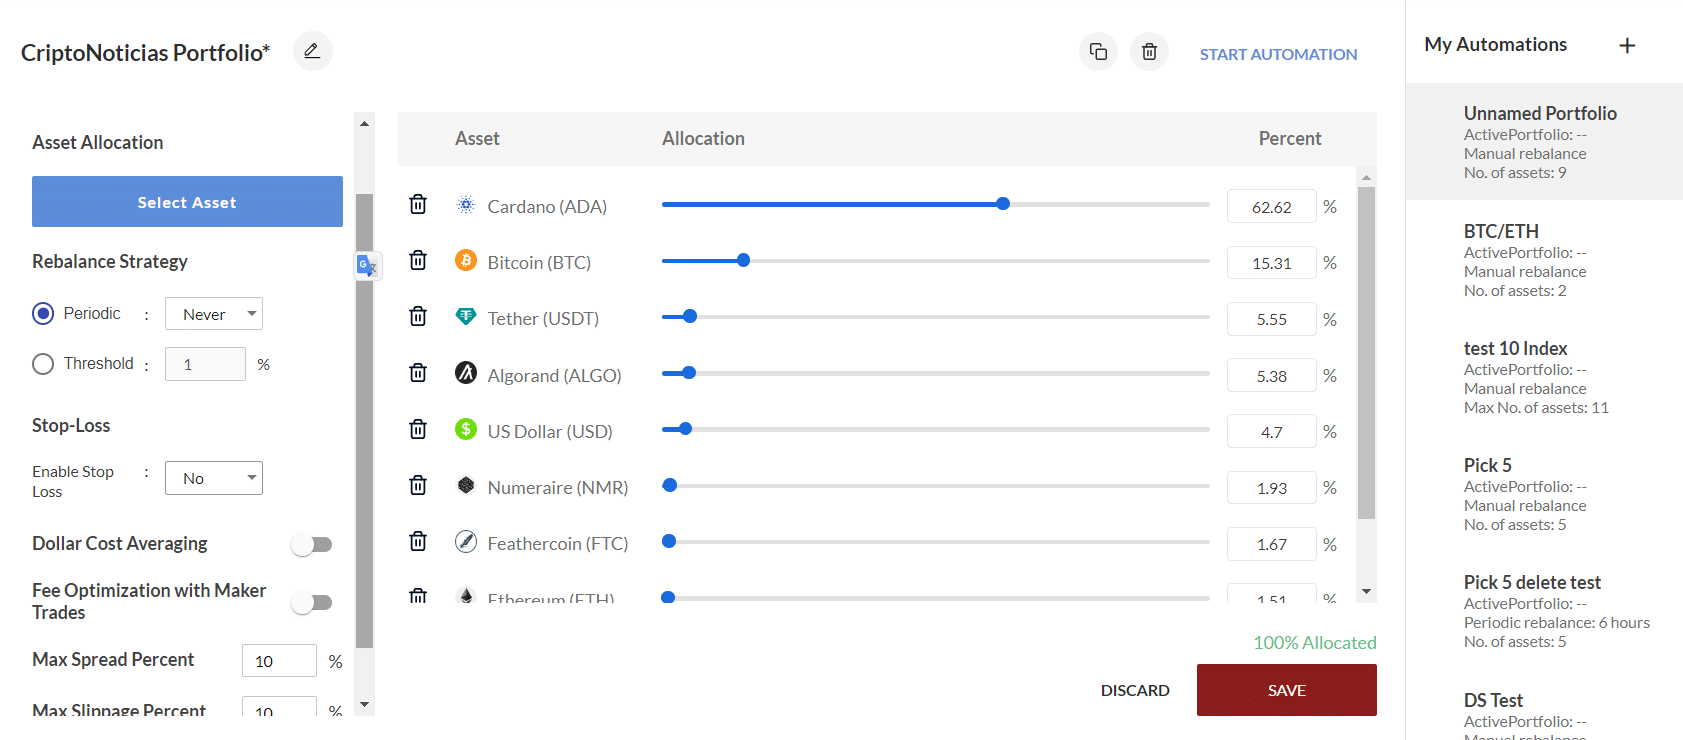
Task: Enable Dollar Cost Averaging toggle
Action: (x=312, y=544)
